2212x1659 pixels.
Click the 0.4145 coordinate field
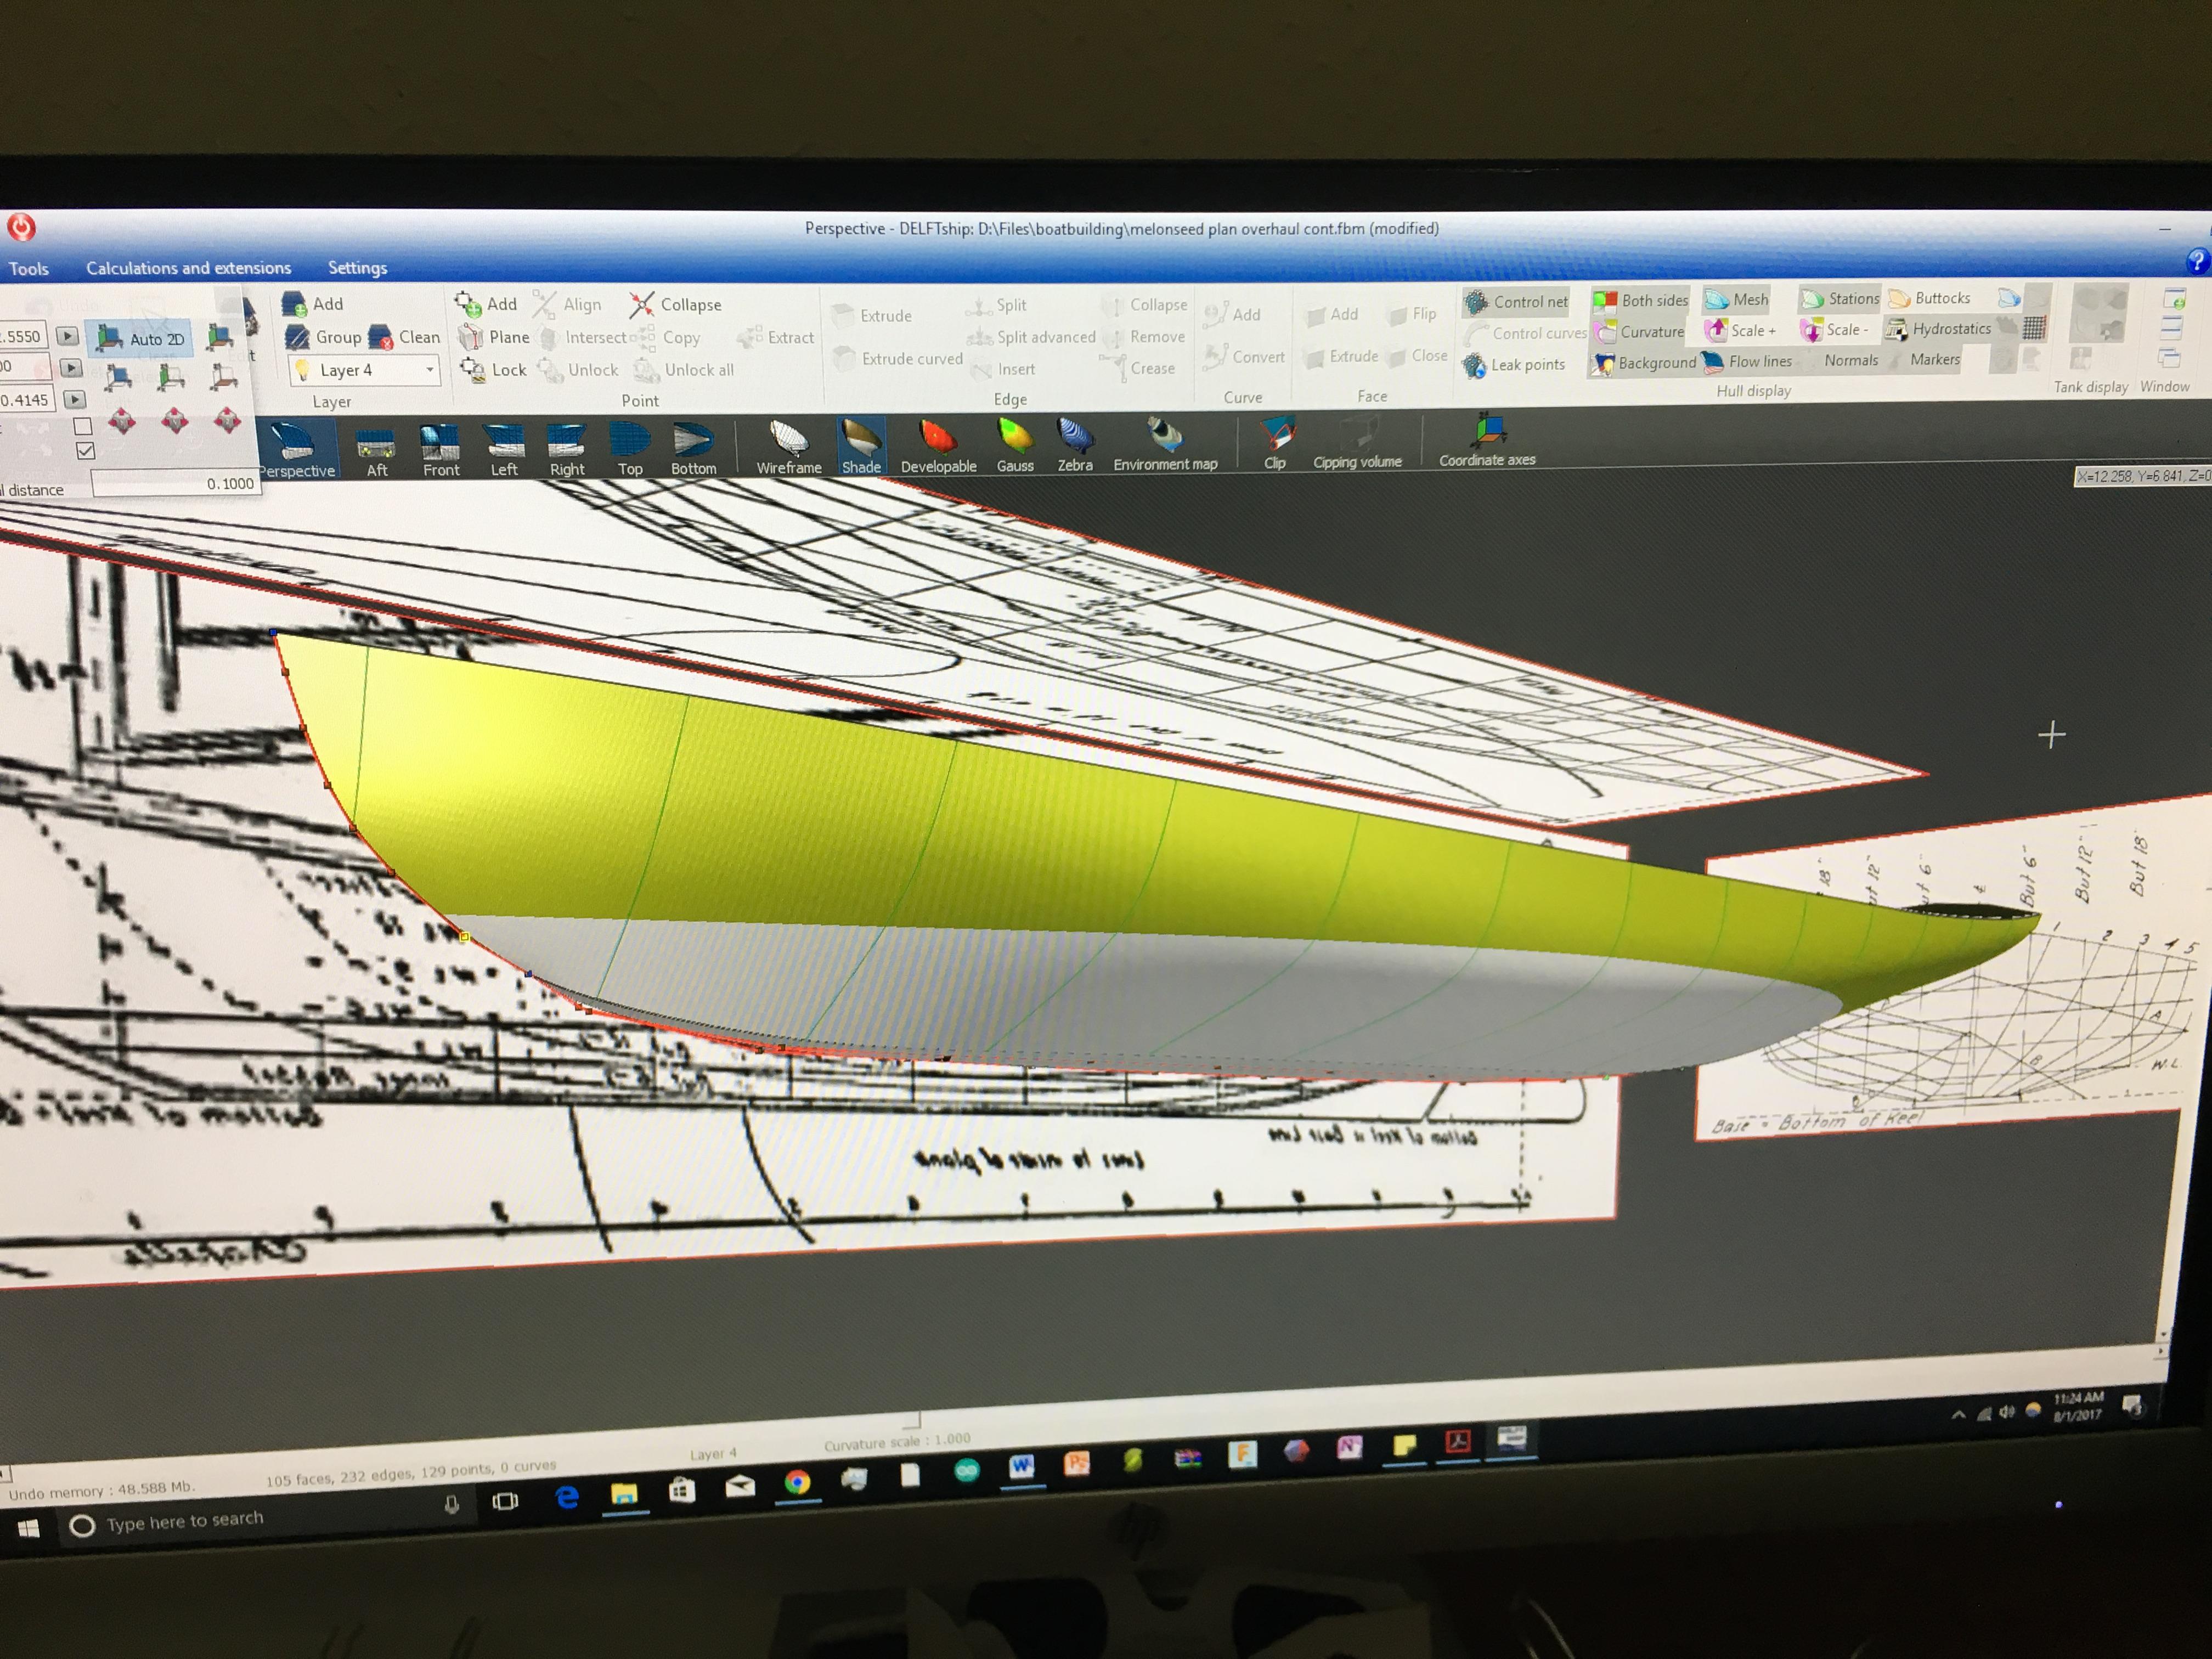(x=26, y=400)
